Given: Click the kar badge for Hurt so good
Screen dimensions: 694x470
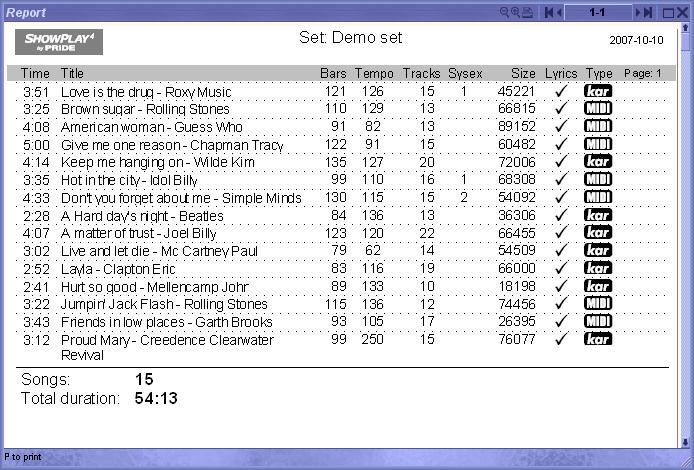Looking at the screenshot, I should pos(598,286).
